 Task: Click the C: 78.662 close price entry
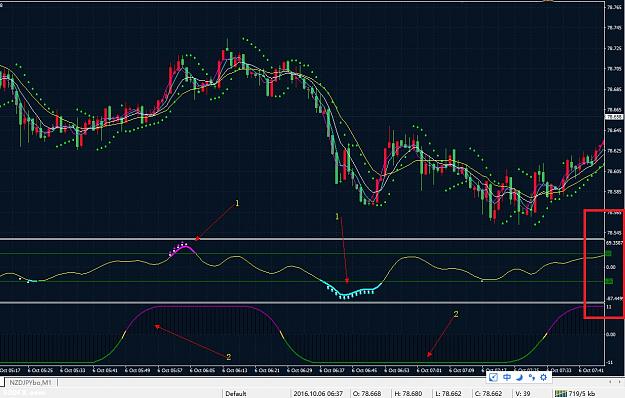tap(489, 394)
